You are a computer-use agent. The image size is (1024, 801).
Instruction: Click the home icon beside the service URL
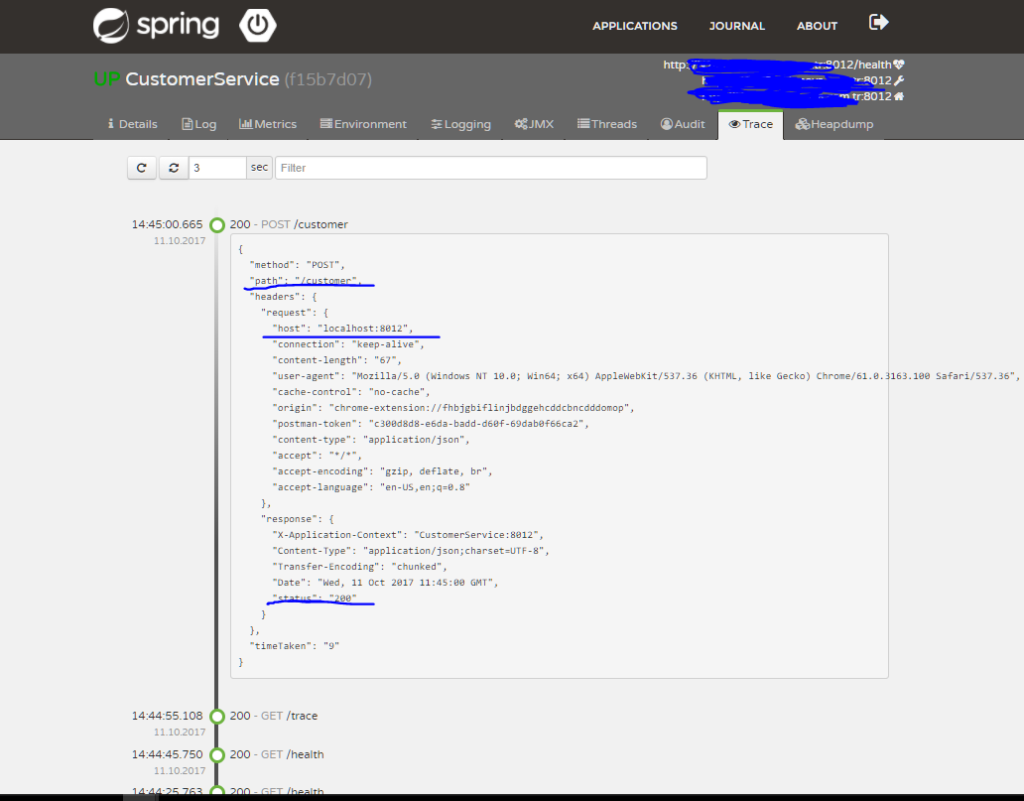click(899, 96)
